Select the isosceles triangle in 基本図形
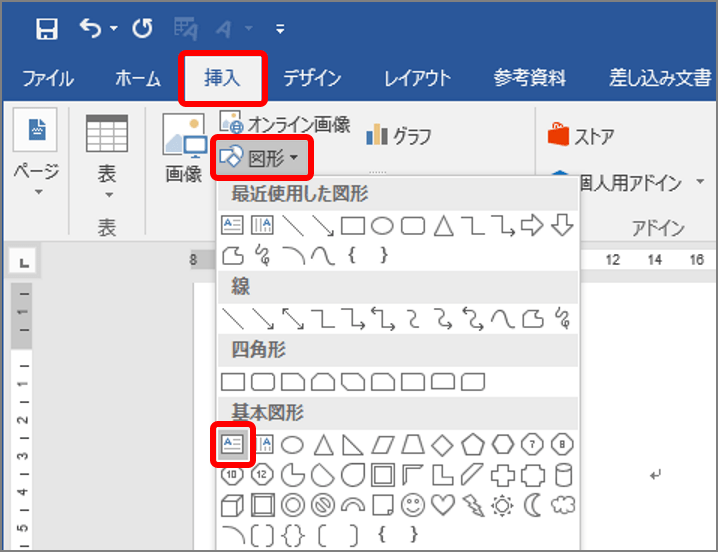 (x=323, y=445)
